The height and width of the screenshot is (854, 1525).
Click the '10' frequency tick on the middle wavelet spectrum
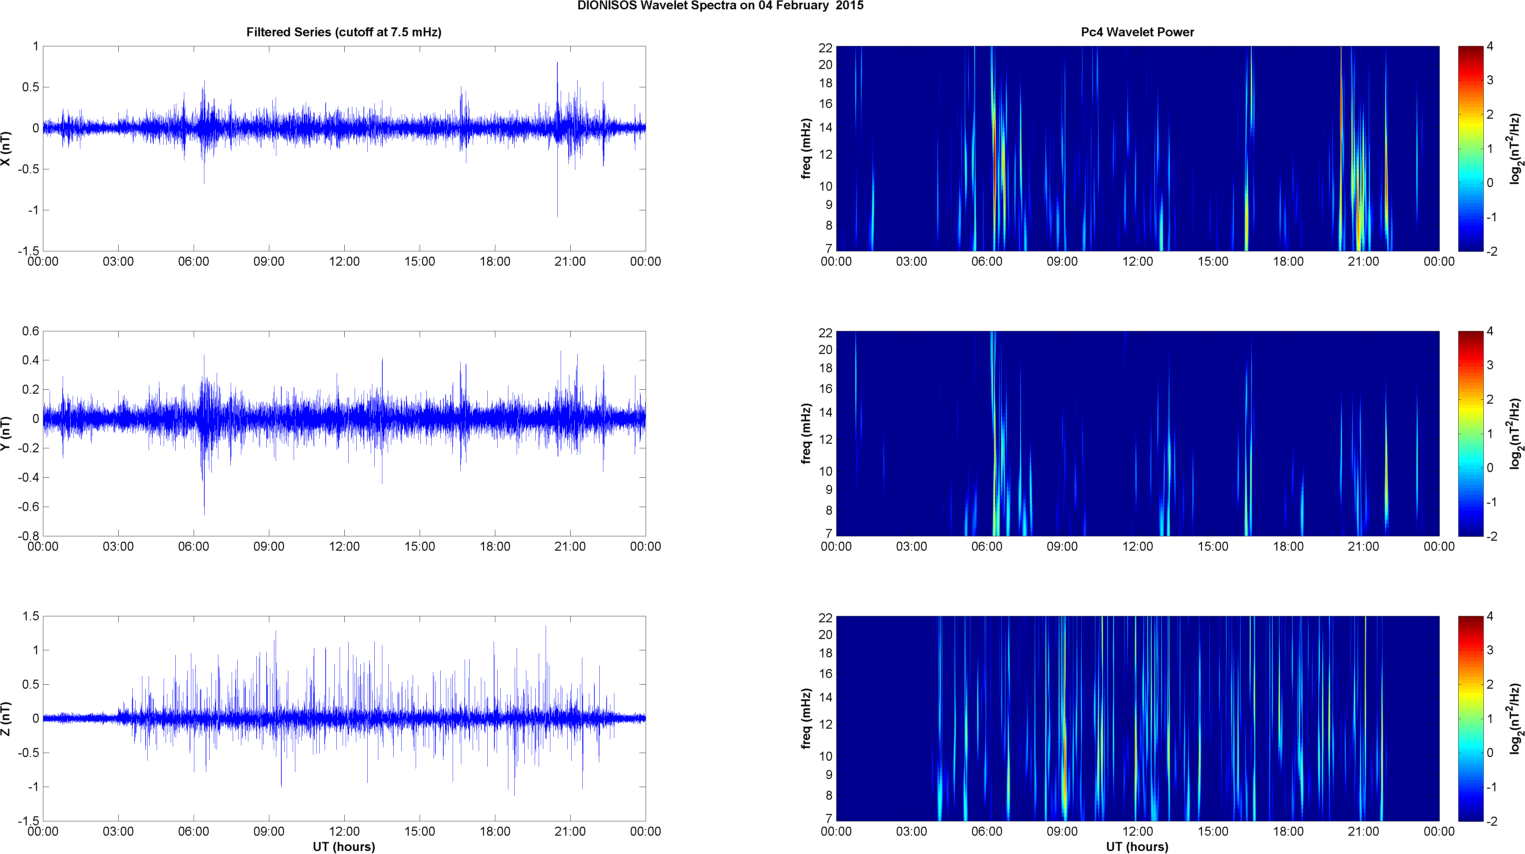pyautogui.click(x=826, y=472)
